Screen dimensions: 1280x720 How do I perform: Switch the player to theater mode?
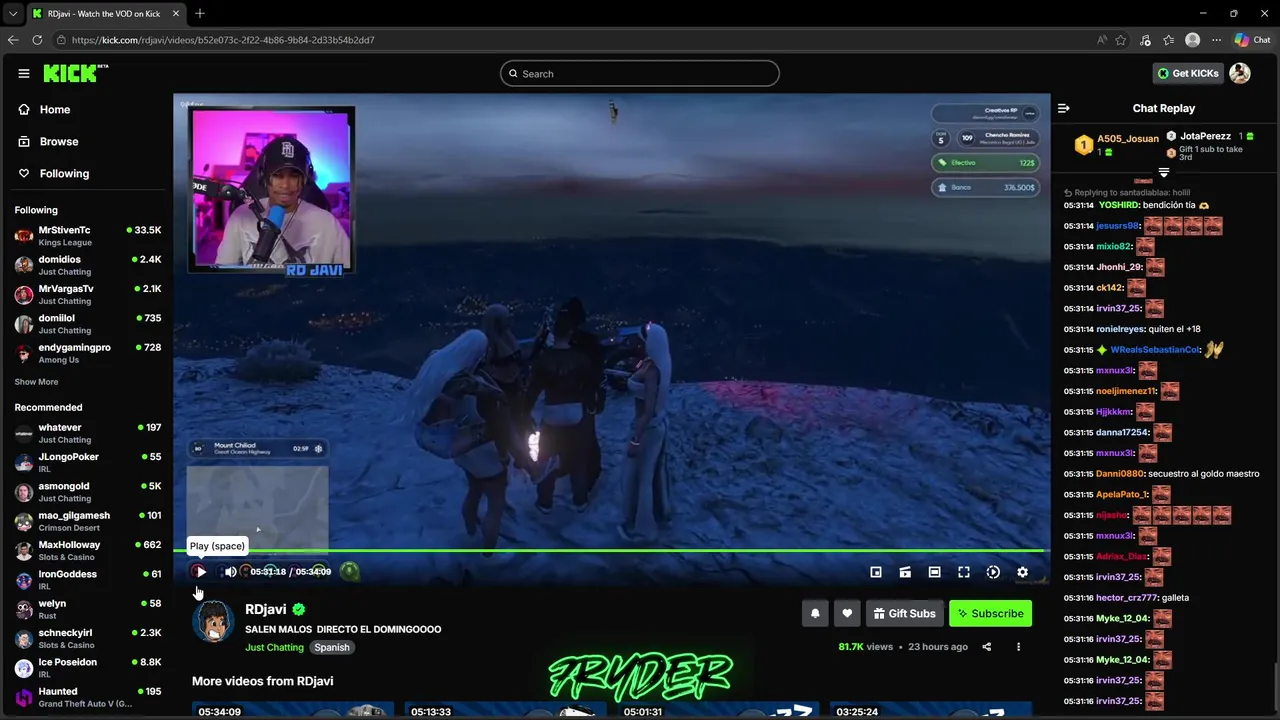point(934,572)
